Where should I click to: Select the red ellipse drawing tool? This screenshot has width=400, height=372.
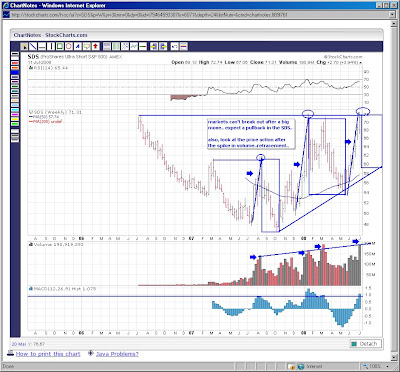tap(69, 46)
